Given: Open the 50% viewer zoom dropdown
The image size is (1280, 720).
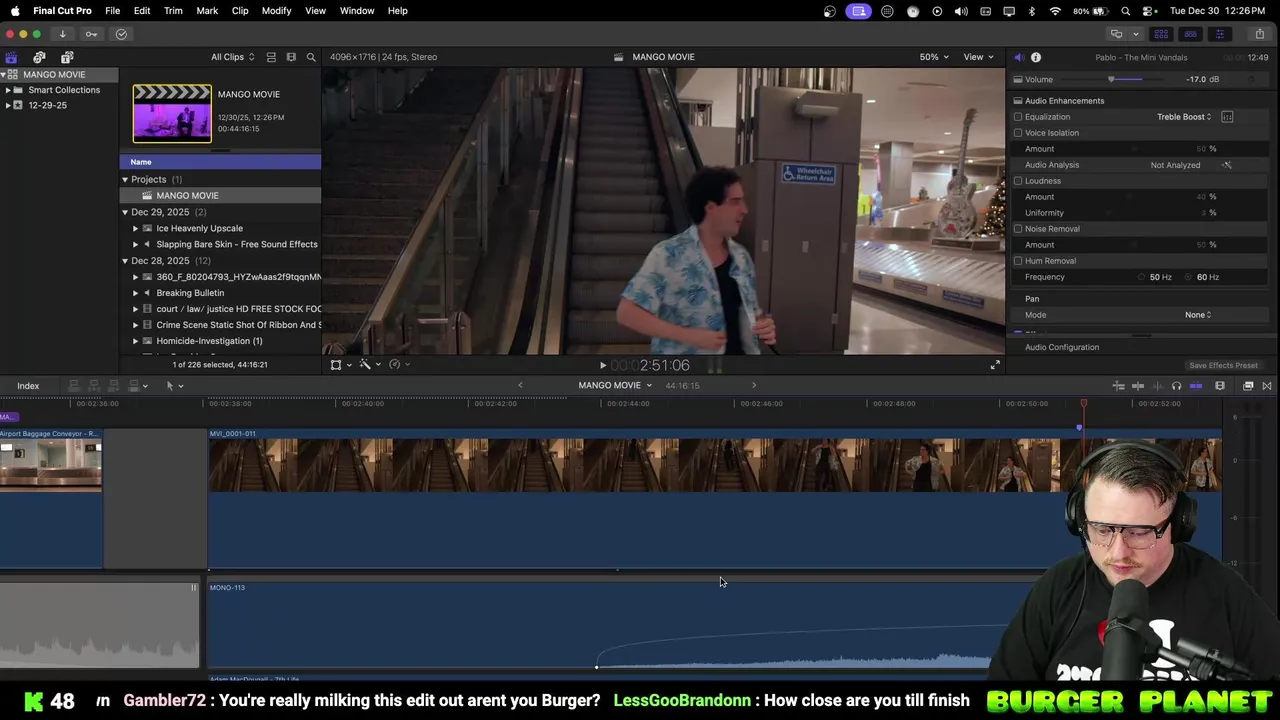Looking at the screenshot, I should (x=935, y=57).
